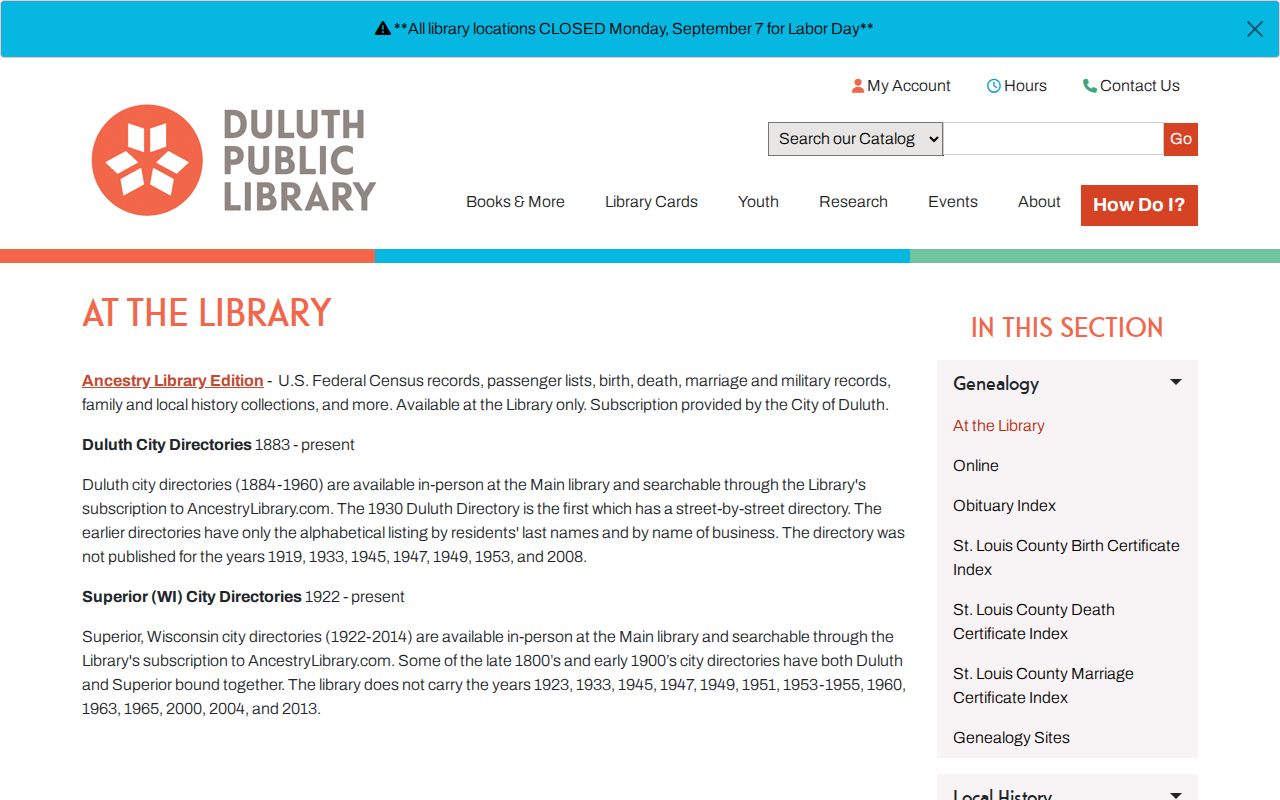
Task: Click the Superior (WI) City Directories heading
Action: (192, 597)
